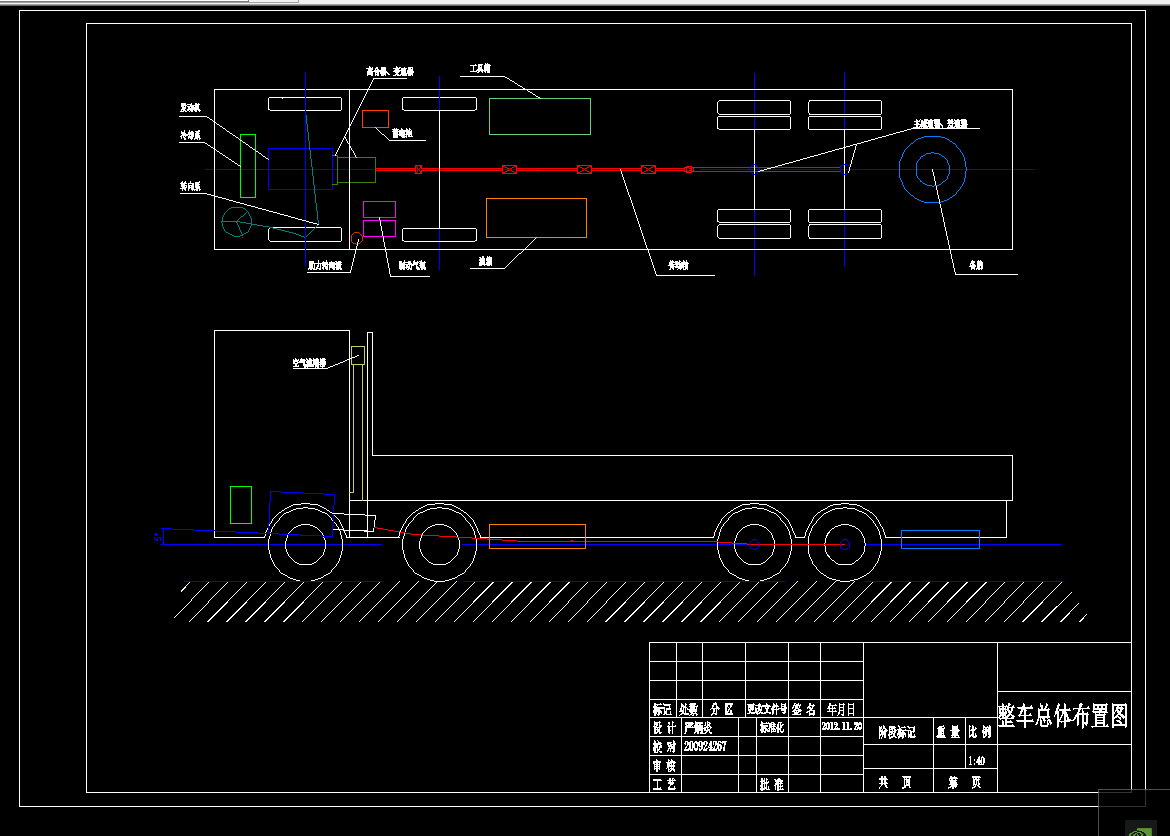Image resolution: width=1170 pixels, height=836 pixels.
Task: Click the blue spare tire rectangle in side view
Action: tap(940, 539)
